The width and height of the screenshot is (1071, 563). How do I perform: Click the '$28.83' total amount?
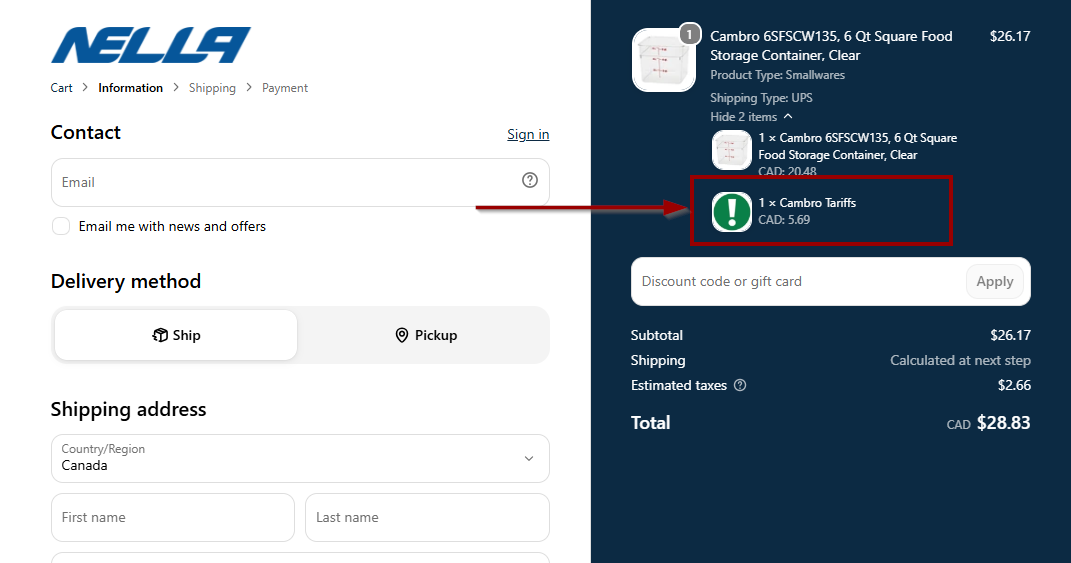(x=1003, y=423)
